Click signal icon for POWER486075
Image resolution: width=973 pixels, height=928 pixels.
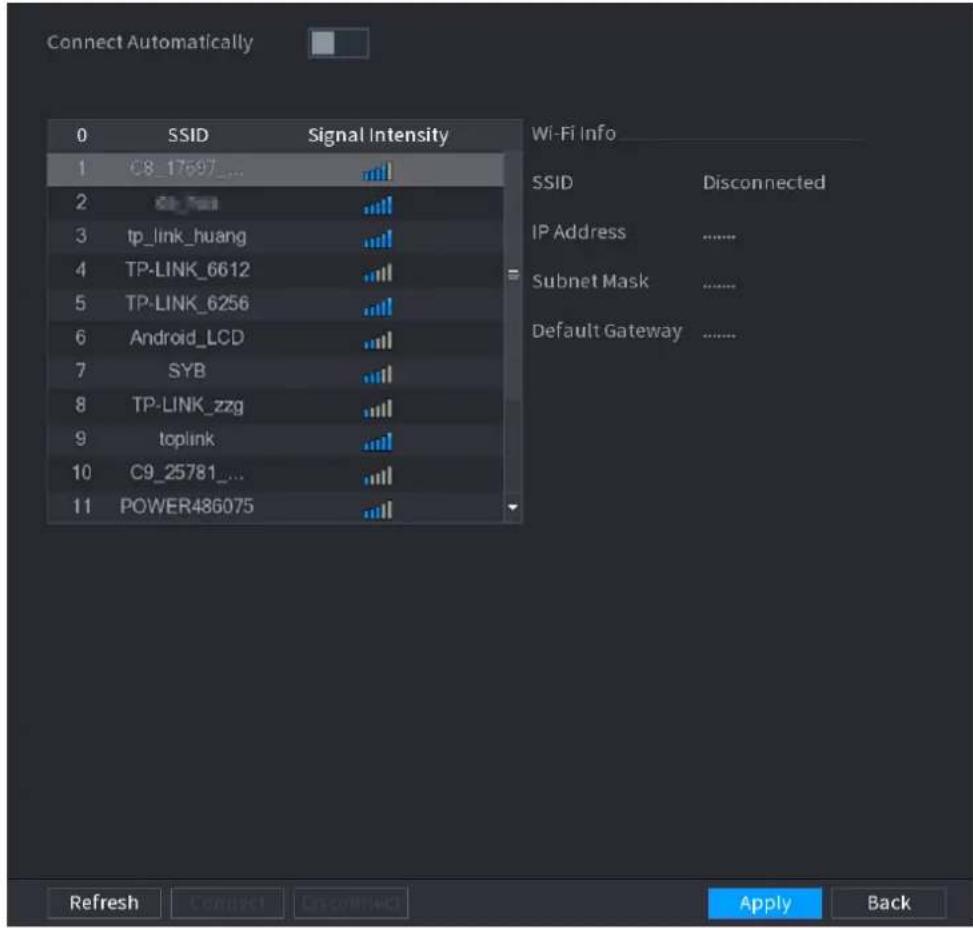click(378, 510)
